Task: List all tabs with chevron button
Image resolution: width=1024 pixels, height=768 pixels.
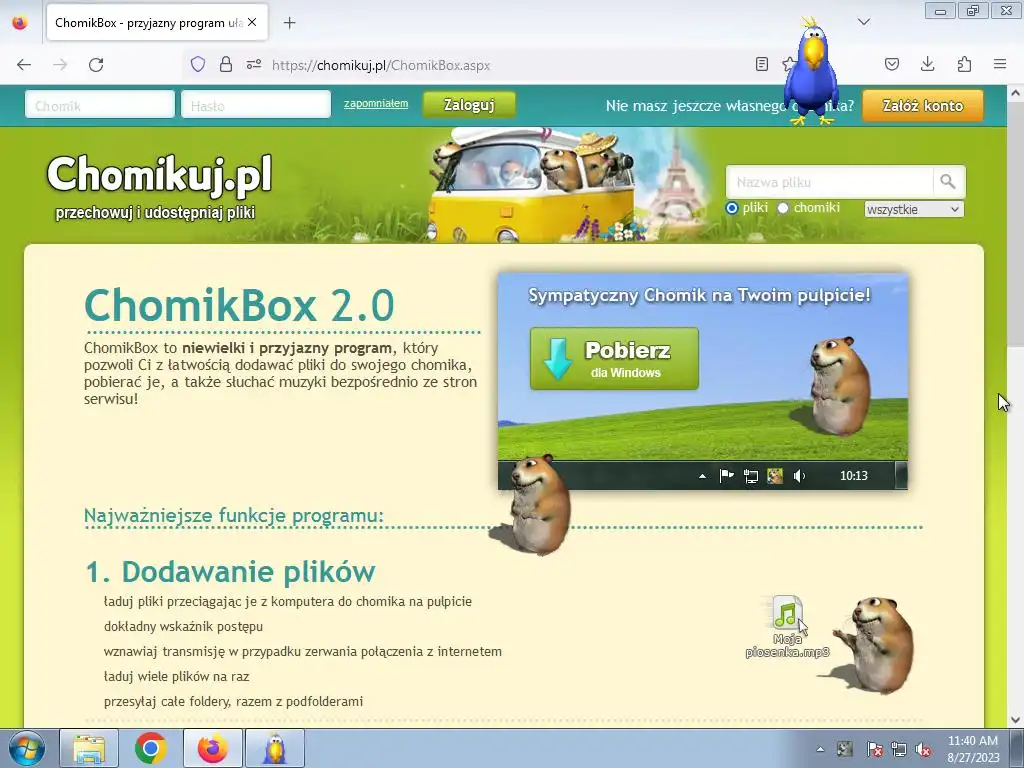Action: [863, 22]
